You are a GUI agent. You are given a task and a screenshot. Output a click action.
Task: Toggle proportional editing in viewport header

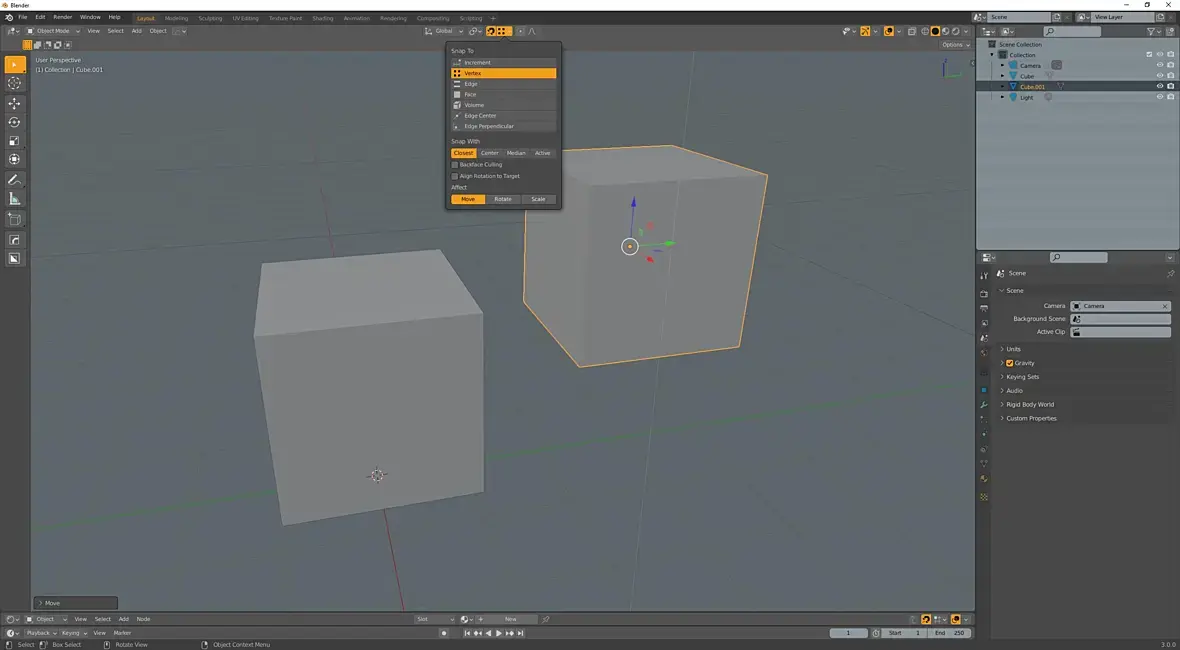click(x=520, y=32)
